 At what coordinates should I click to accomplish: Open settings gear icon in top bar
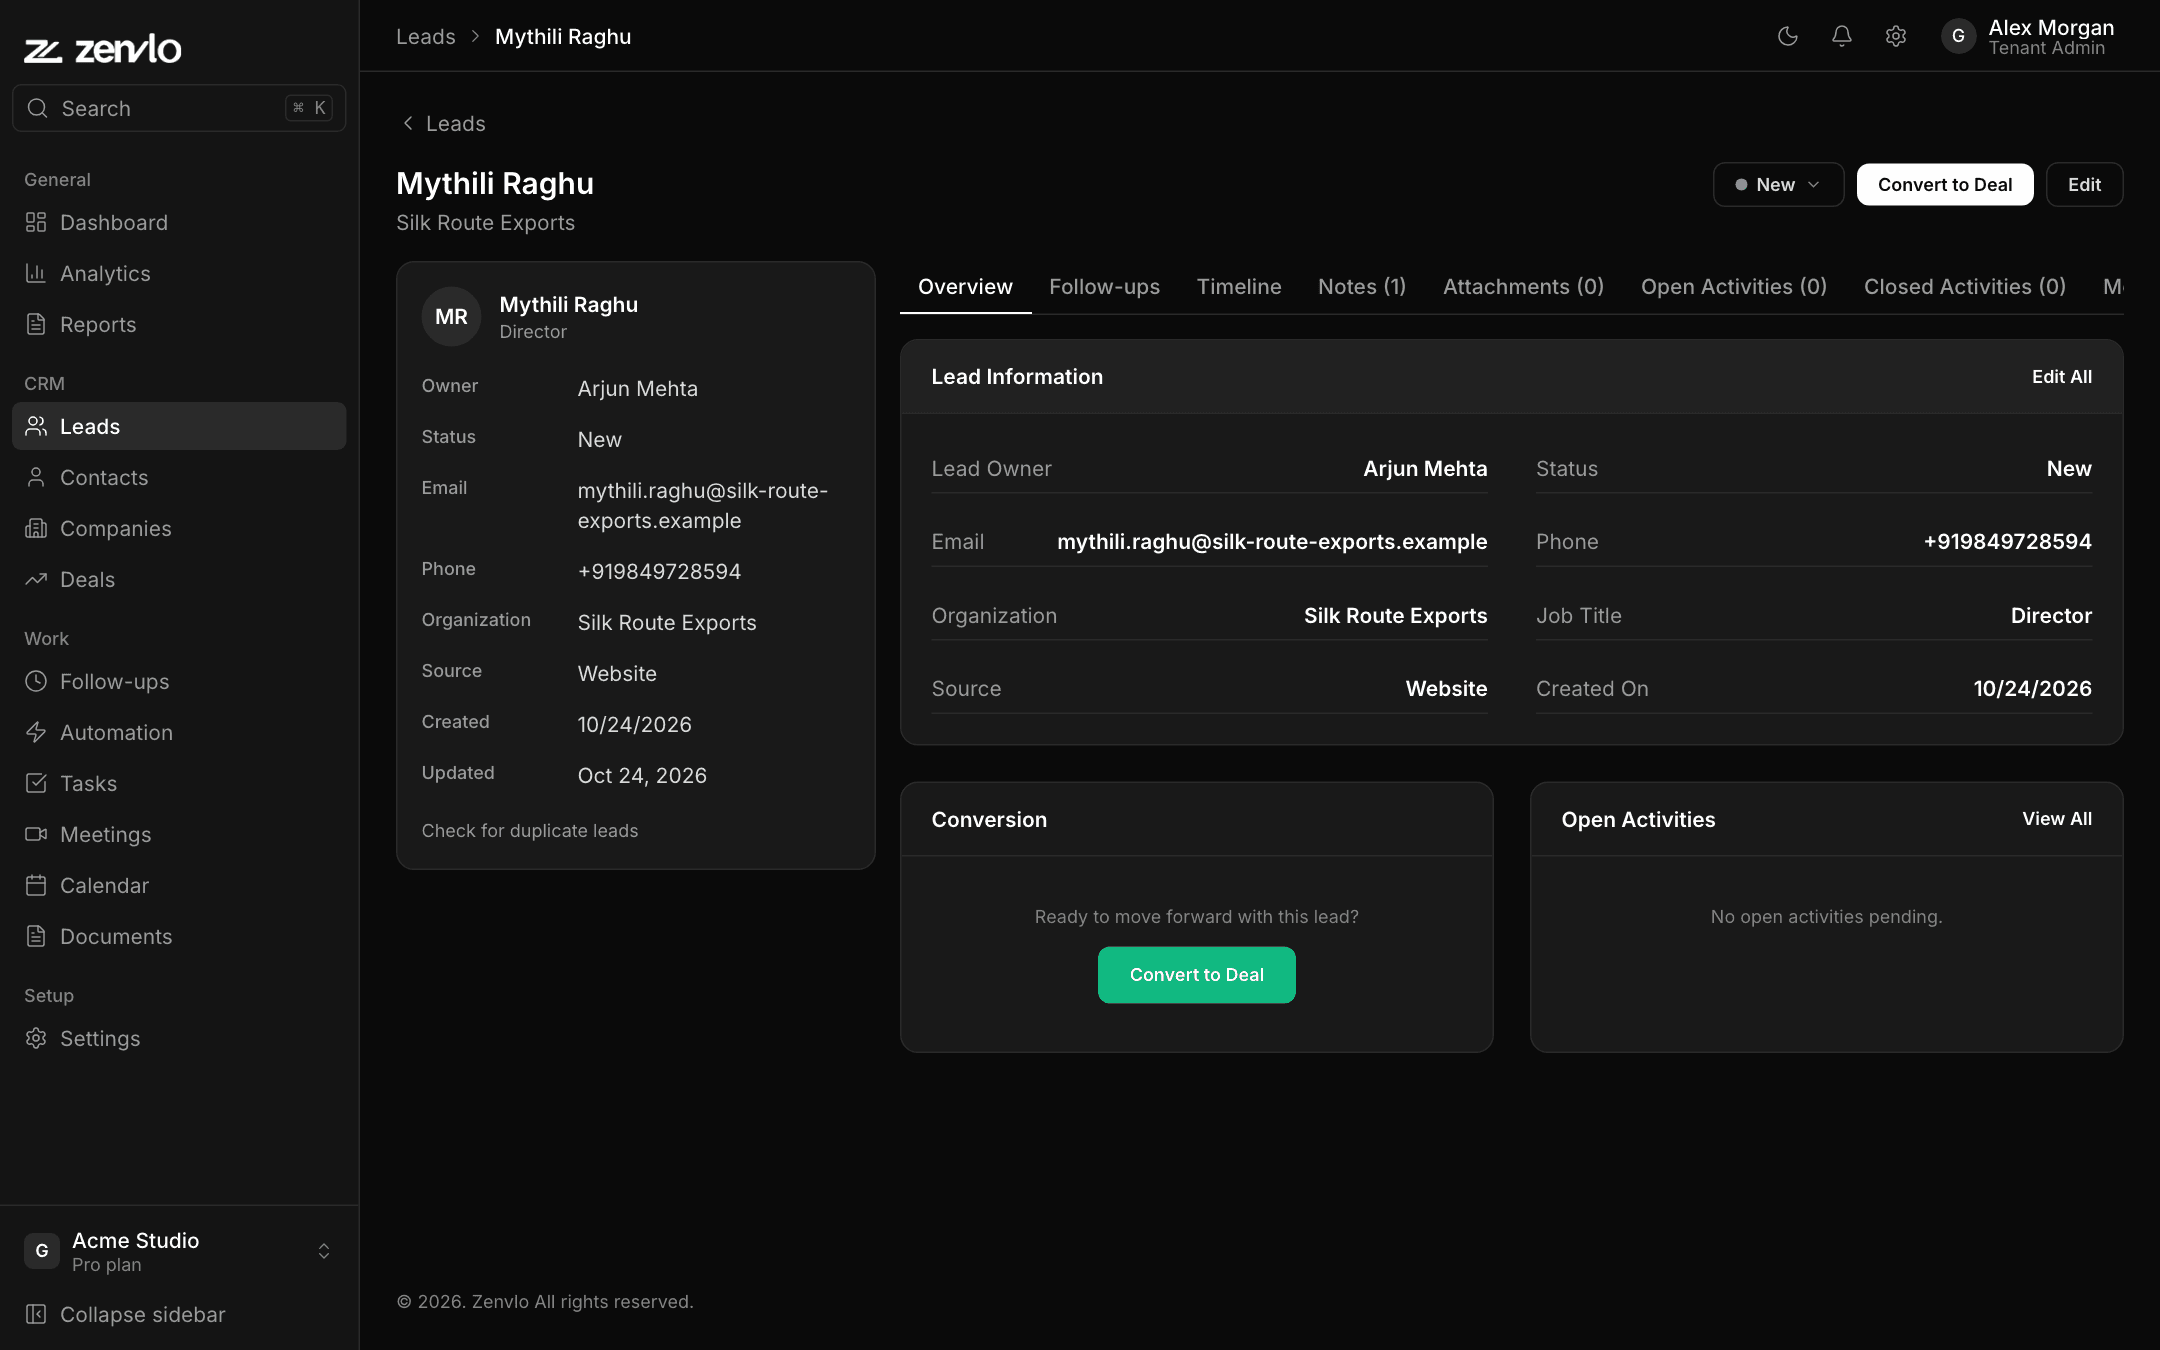(x=1896, y=36)
